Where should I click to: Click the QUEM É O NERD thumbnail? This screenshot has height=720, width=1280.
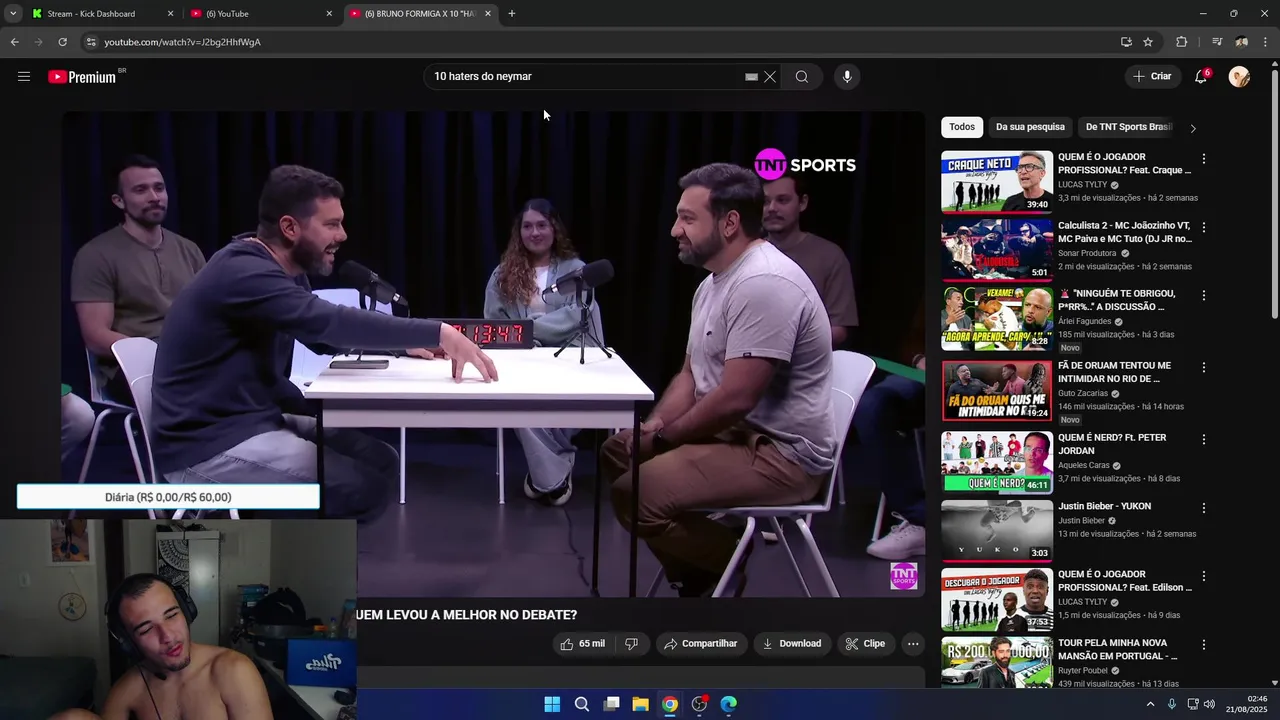click(997, 461)
